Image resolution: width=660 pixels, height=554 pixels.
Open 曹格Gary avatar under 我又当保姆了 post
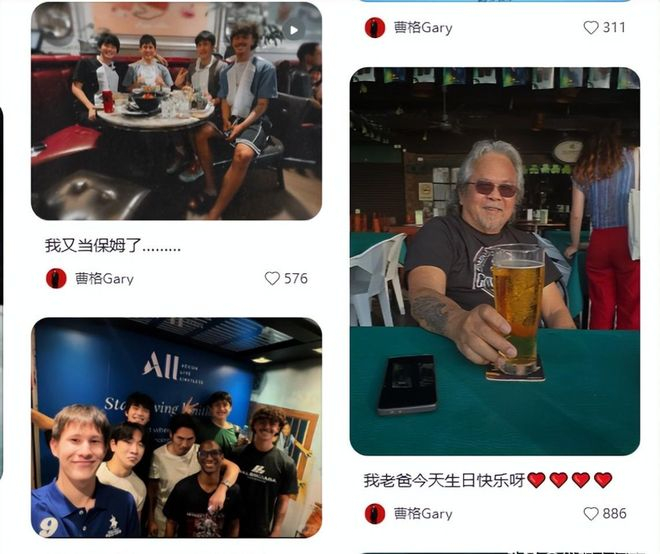(x=56, y=278)
